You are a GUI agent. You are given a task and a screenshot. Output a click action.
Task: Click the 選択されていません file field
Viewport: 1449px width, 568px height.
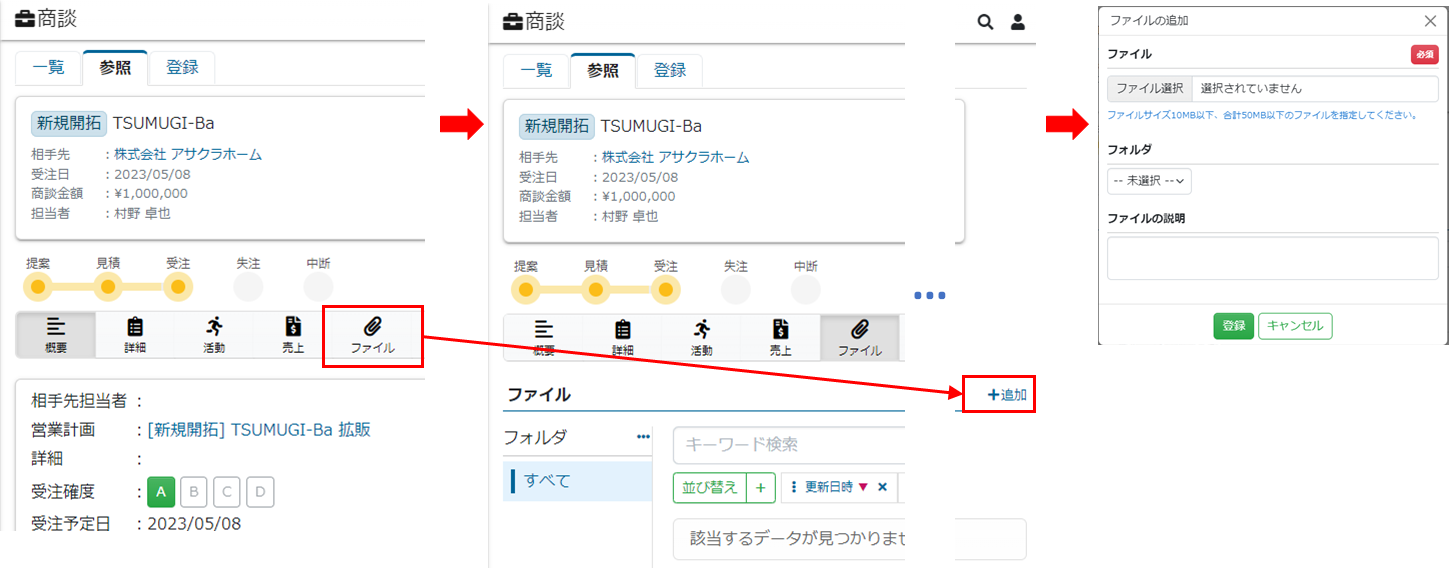(1315, 88)
